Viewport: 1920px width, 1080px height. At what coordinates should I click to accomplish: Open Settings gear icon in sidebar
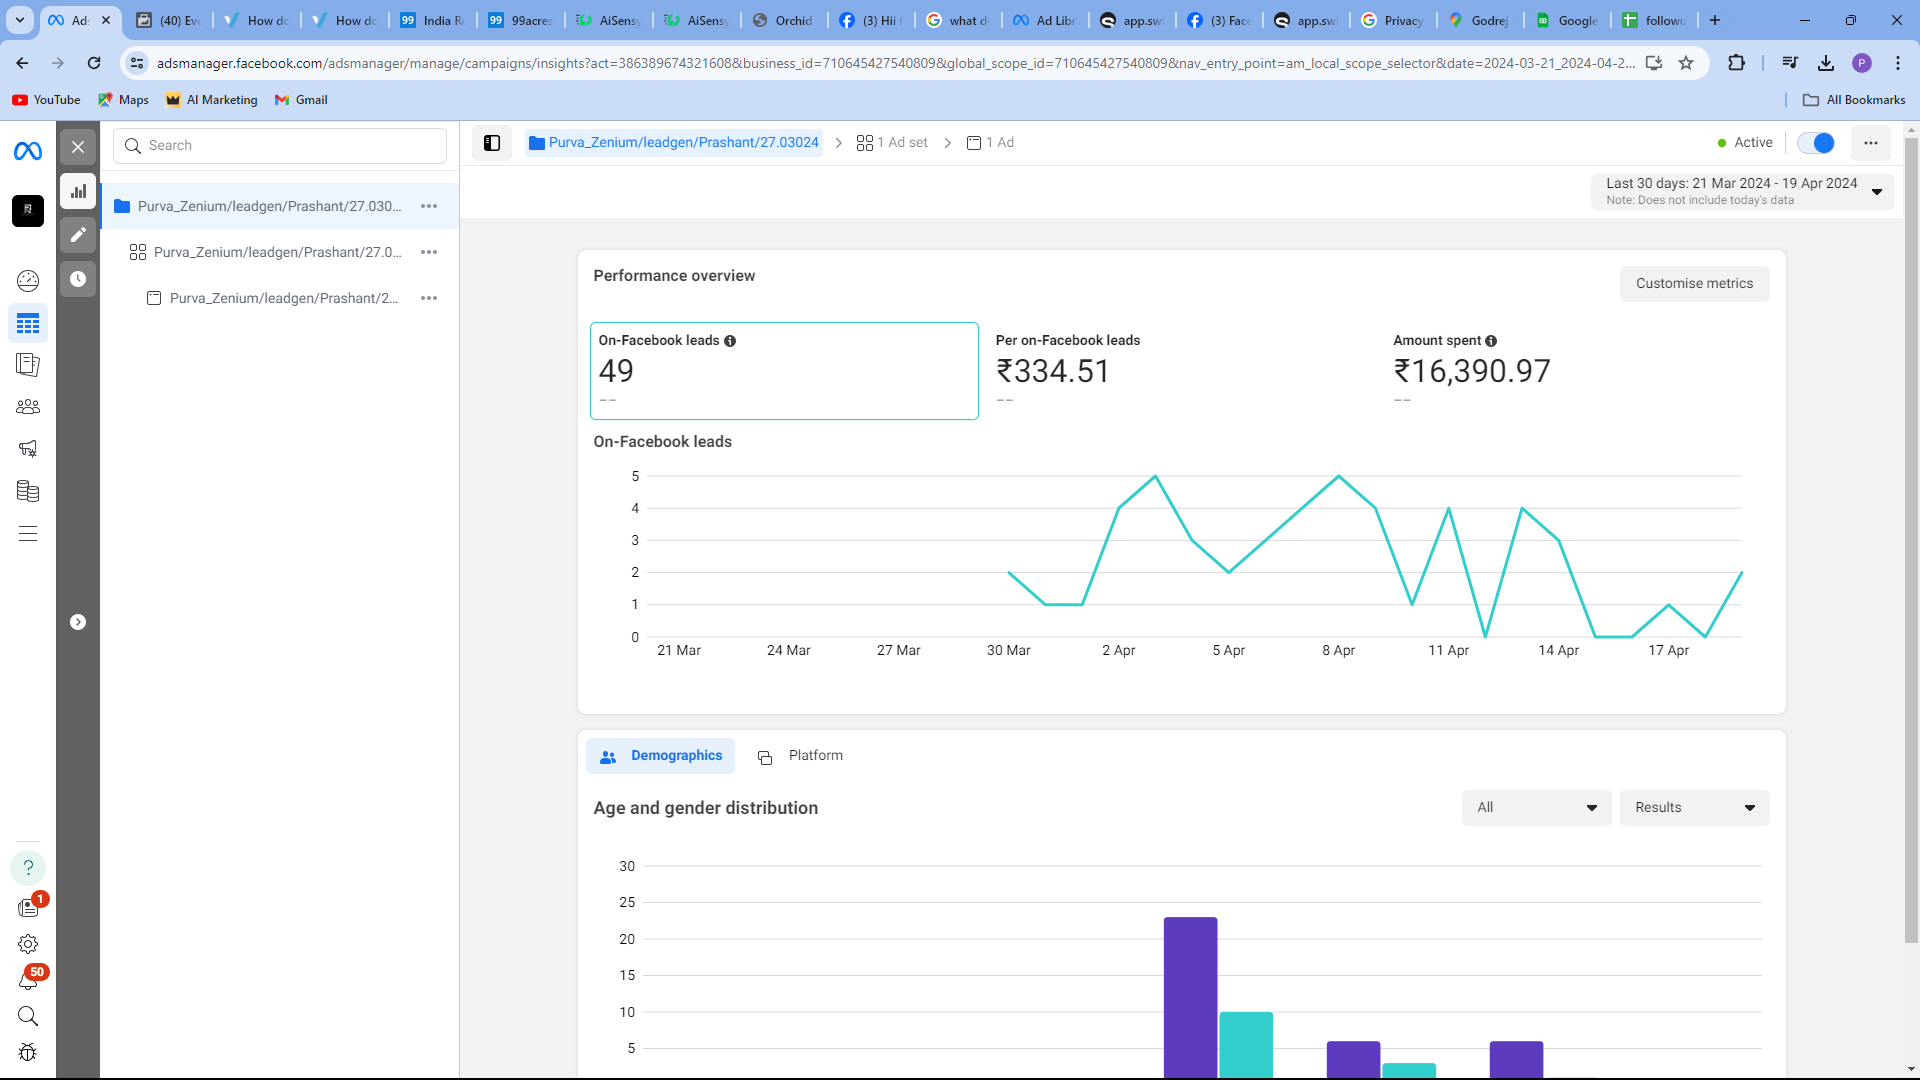28,944
